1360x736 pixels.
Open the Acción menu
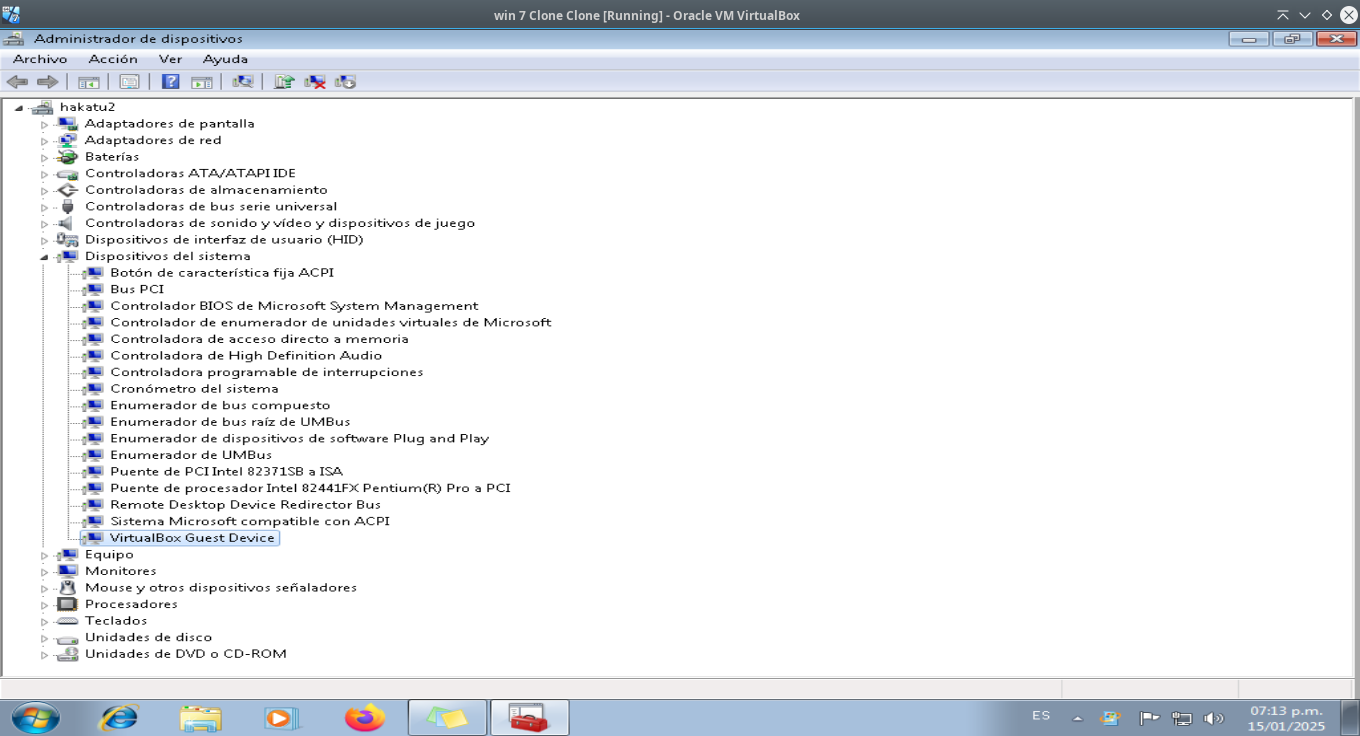(x=113, y=59)
